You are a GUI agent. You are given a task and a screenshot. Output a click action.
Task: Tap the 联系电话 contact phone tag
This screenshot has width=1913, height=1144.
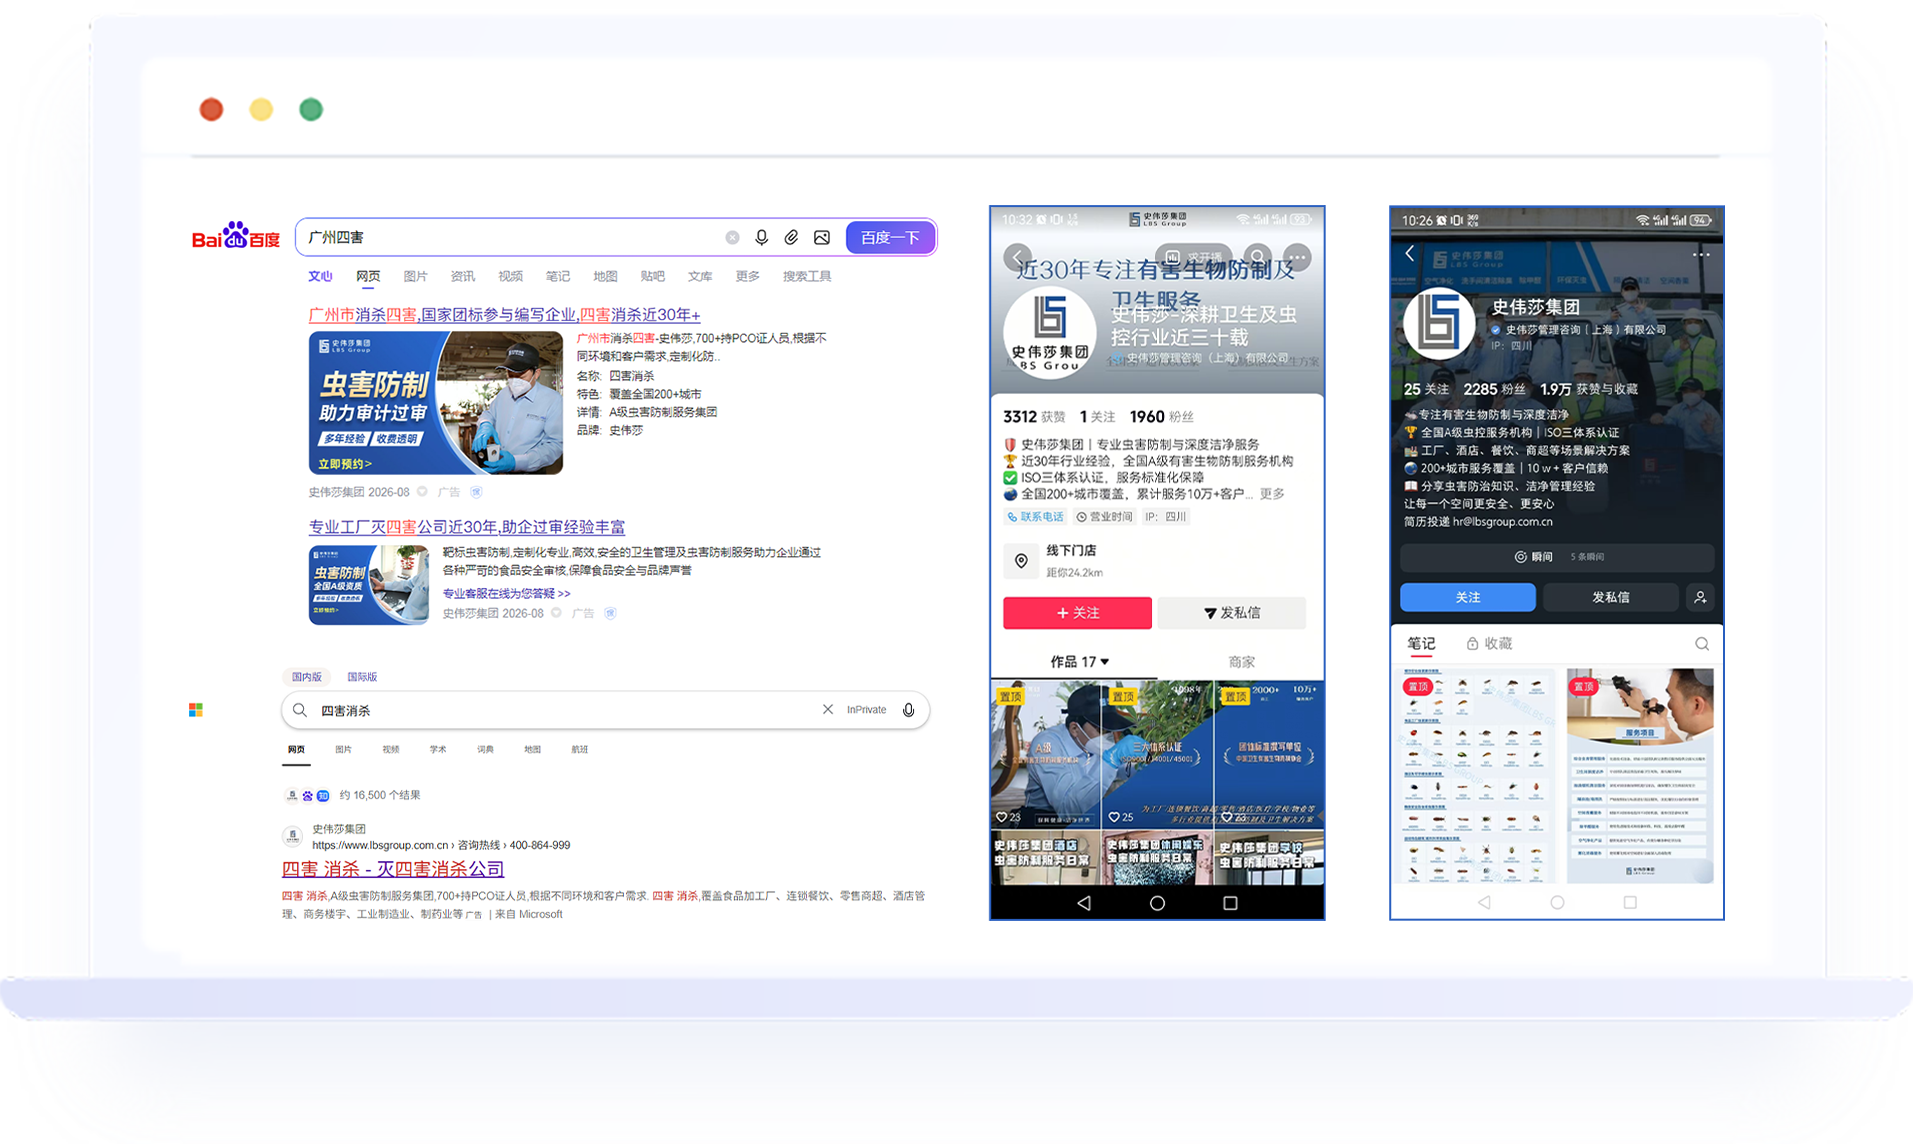click(x=1035, y=517)
